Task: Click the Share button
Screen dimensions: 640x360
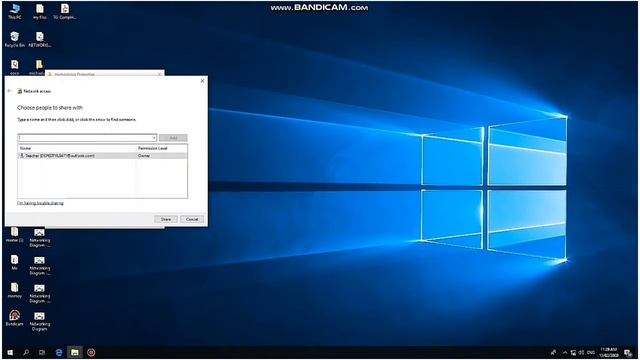Action: click(166, 219)
